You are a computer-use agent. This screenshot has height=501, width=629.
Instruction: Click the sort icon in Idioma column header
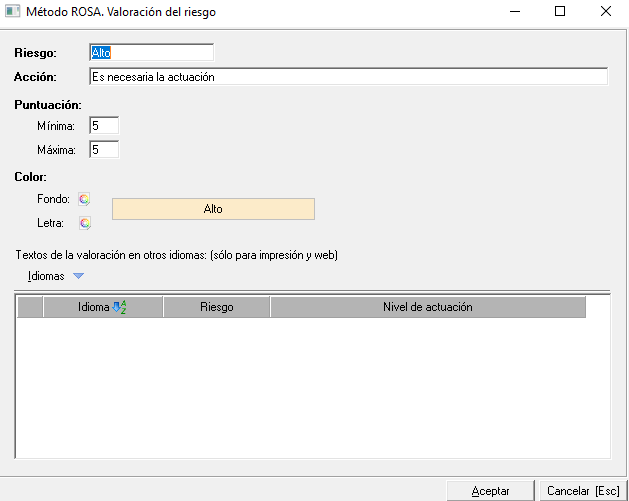119,308
